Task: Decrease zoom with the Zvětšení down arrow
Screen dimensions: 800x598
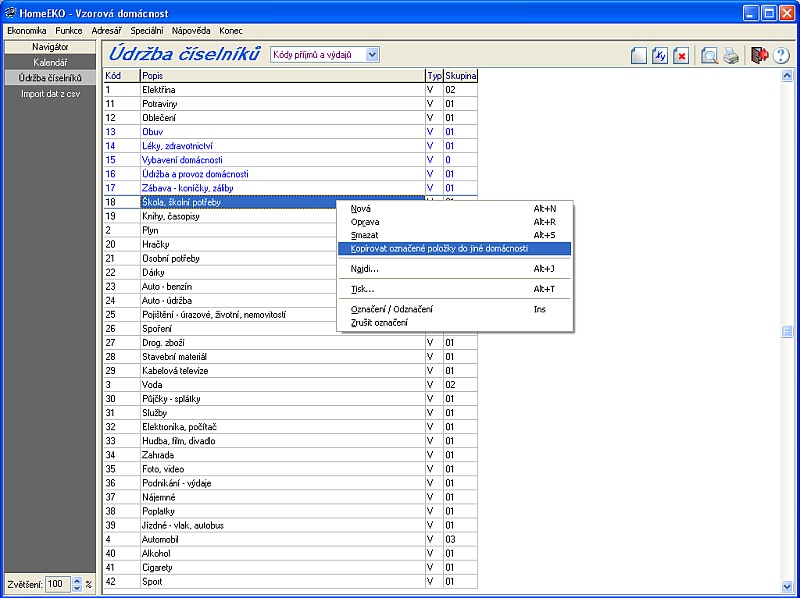Action: tap(78, 588)
